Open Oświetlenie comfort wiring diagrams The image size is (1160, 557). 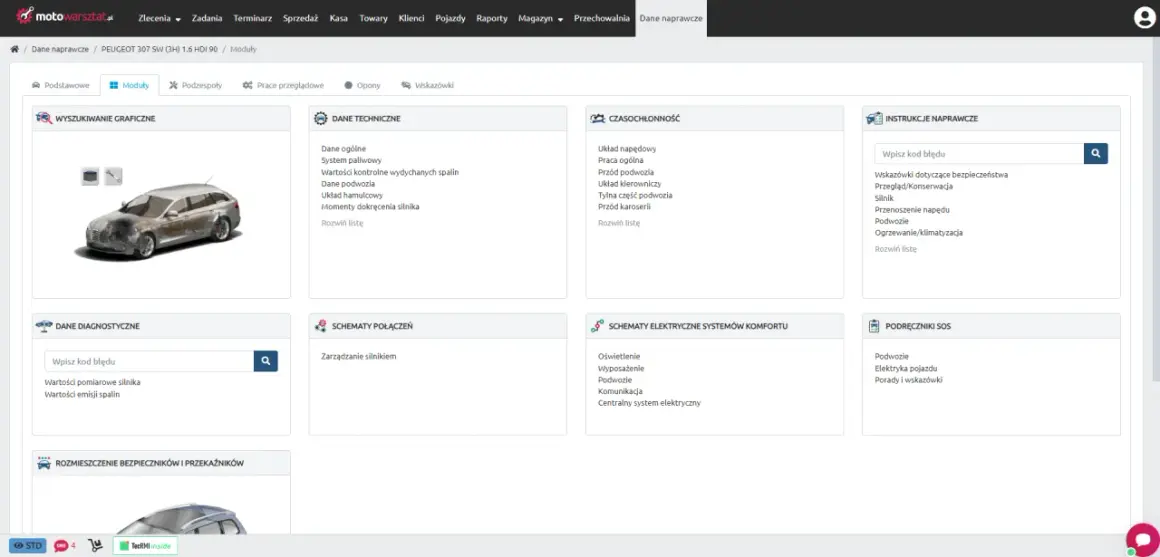(619, 357)
